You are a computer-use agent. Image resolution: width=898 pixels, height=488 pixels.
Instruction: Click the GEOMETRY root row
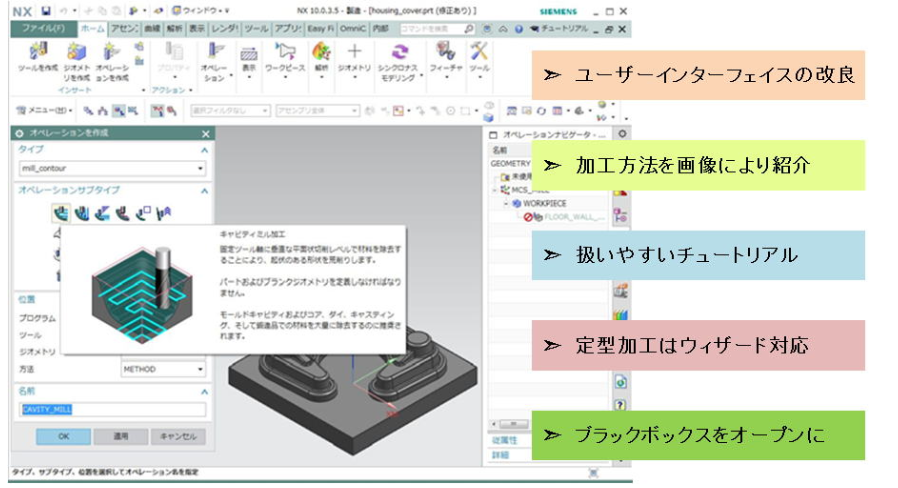coord(510,163)
